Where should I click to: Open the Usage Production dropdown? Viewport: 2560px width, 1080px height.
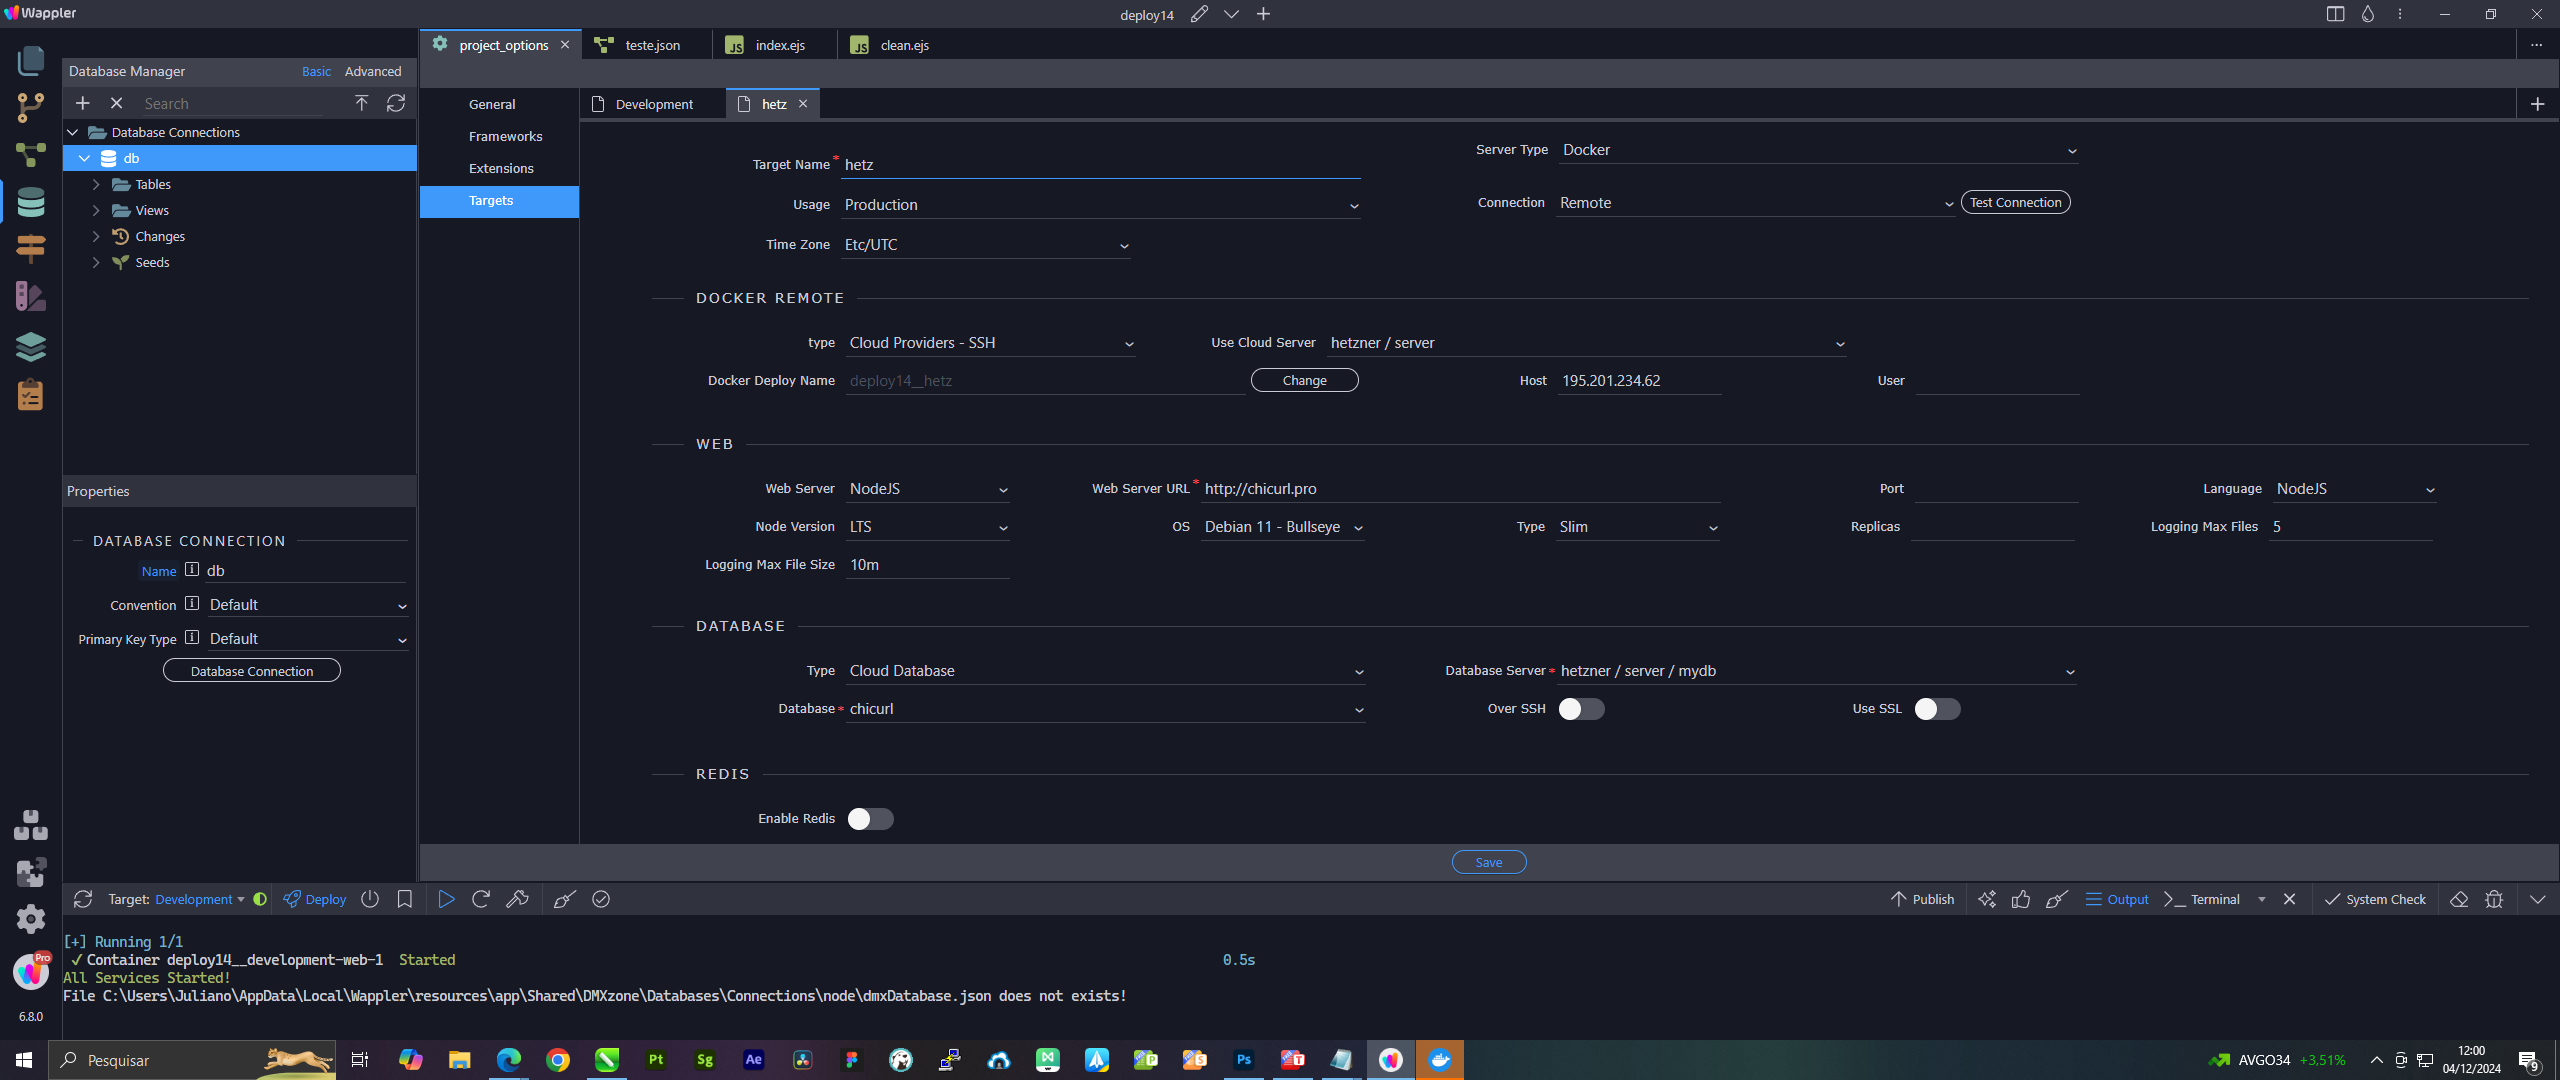(x=1100, y=205)
